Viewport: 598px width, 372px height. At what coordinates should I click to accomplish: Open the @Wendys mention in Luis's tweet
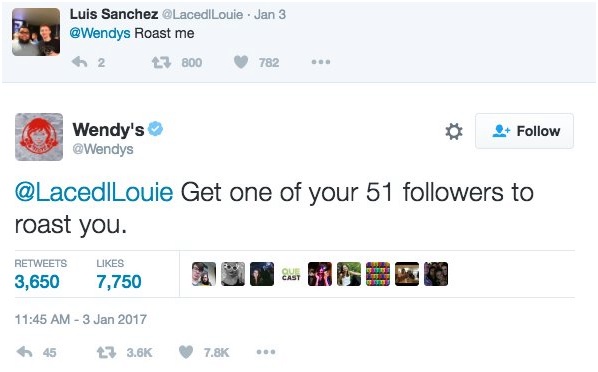click(100, 34)
